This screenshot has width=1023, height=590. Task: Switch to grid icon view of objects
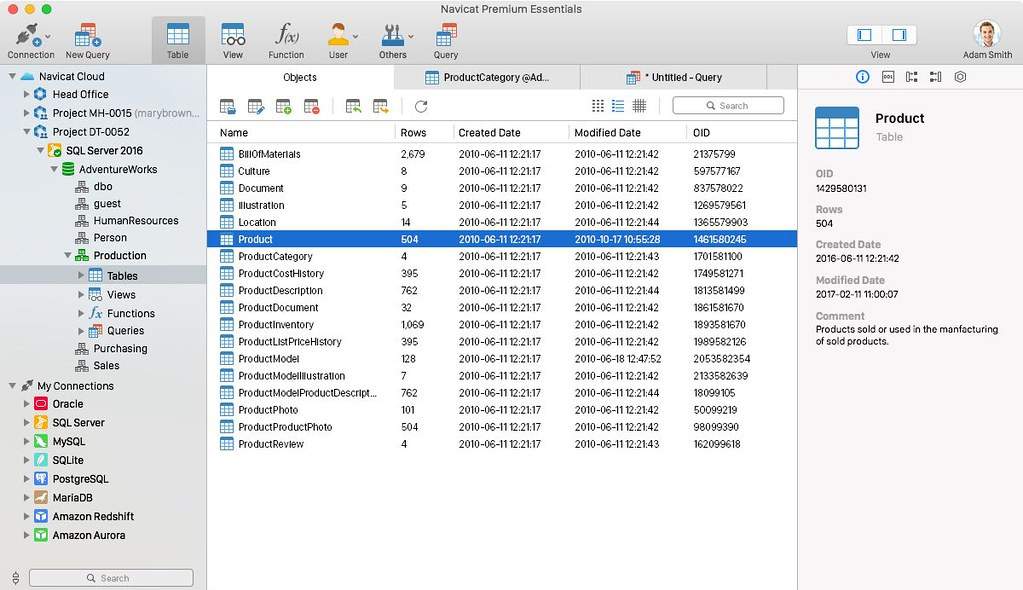[598, 106]
